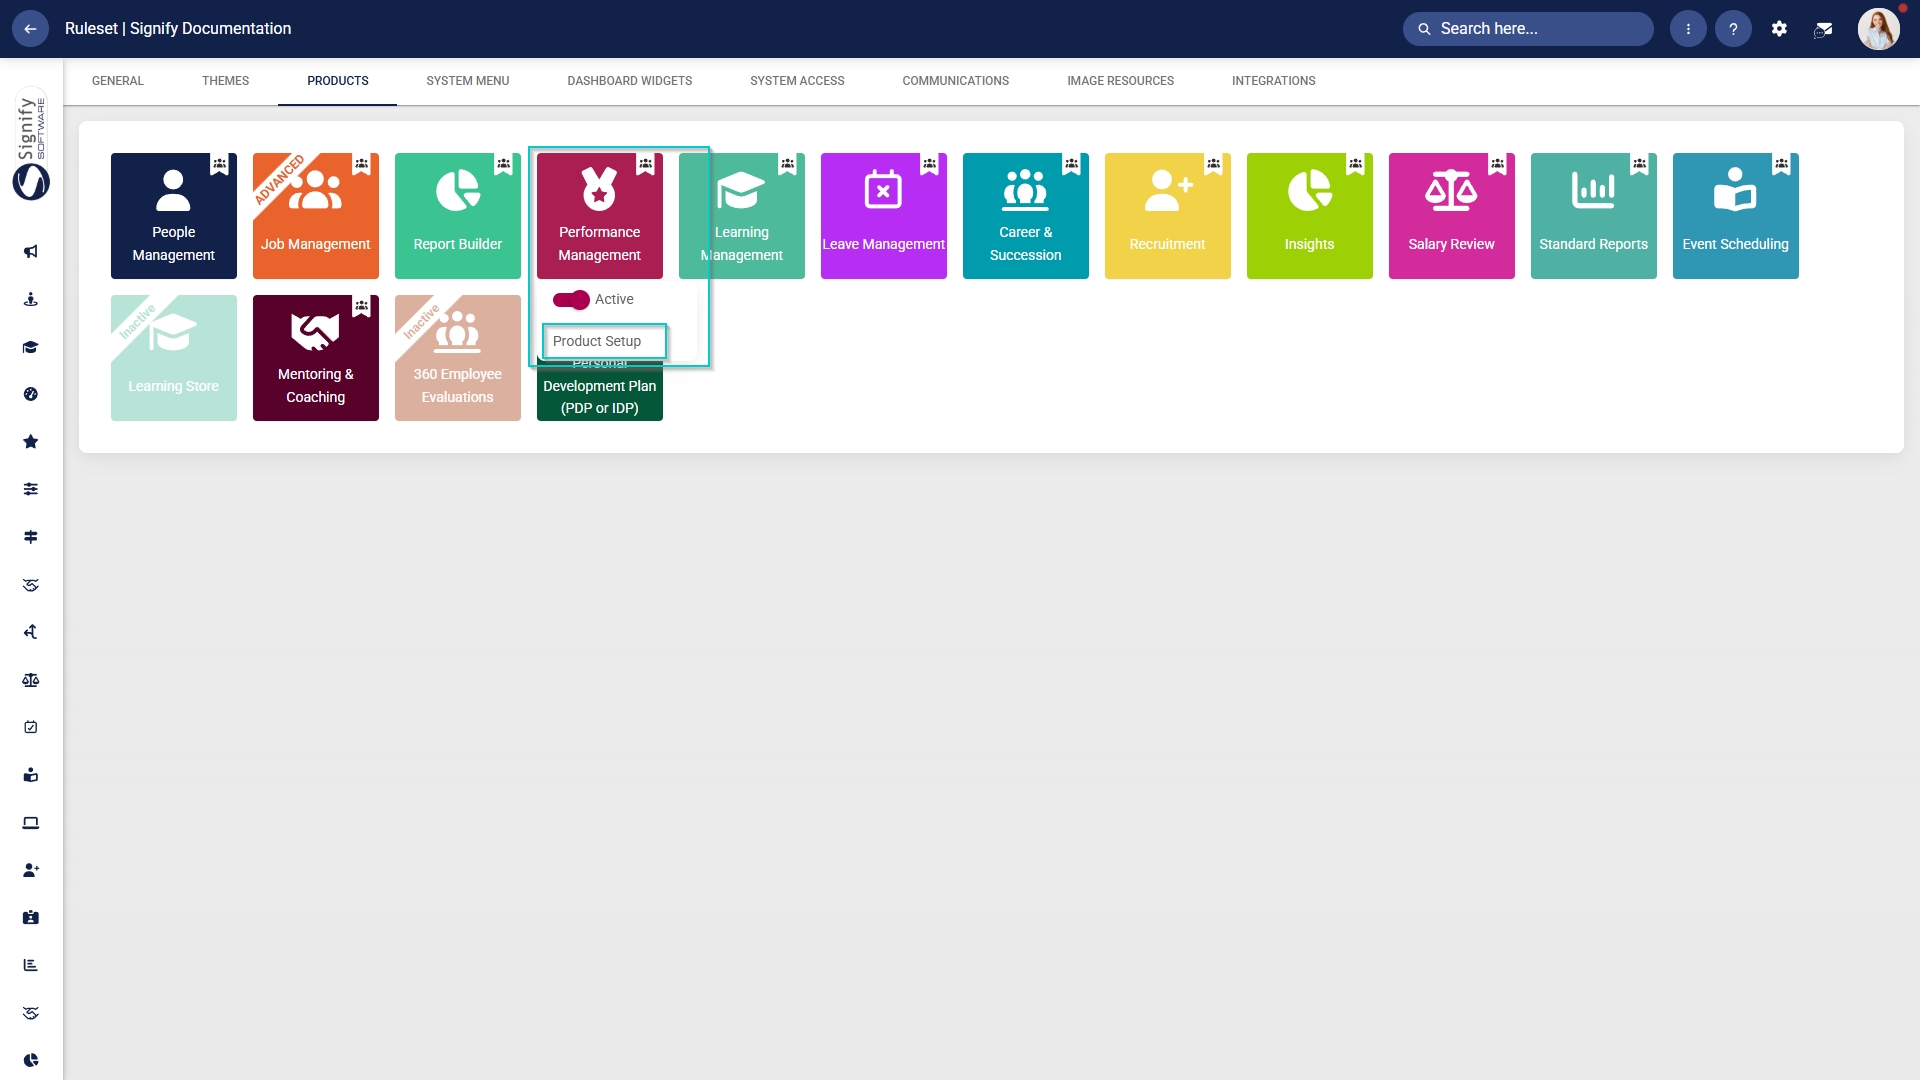Open the add-user sidebar icon
1920x1080 pixels.
(31, 870)
